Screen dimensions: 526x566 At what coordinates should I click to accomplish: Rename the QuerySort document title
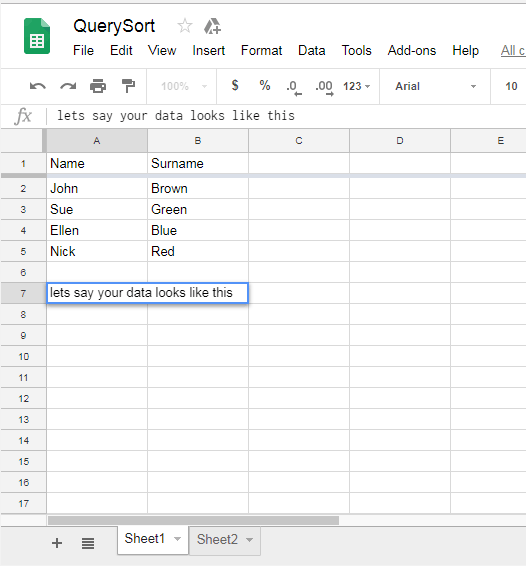[x=114, y=26]
